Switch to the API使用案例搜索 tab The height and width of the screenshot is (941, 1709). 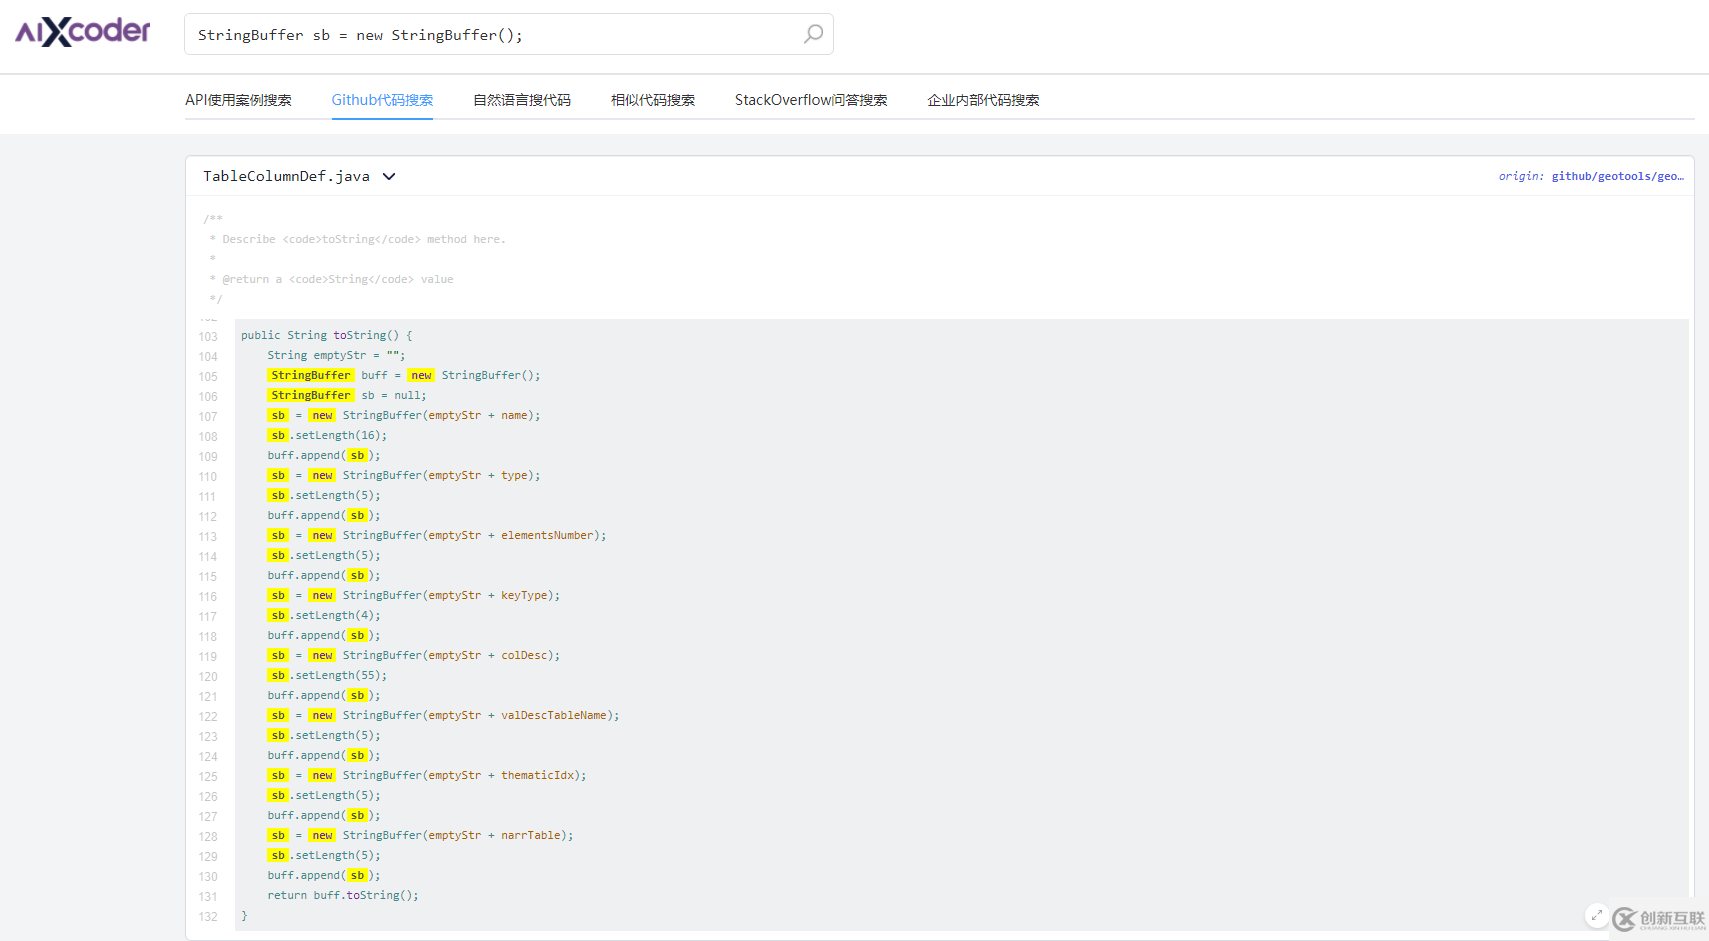[238, 100]
